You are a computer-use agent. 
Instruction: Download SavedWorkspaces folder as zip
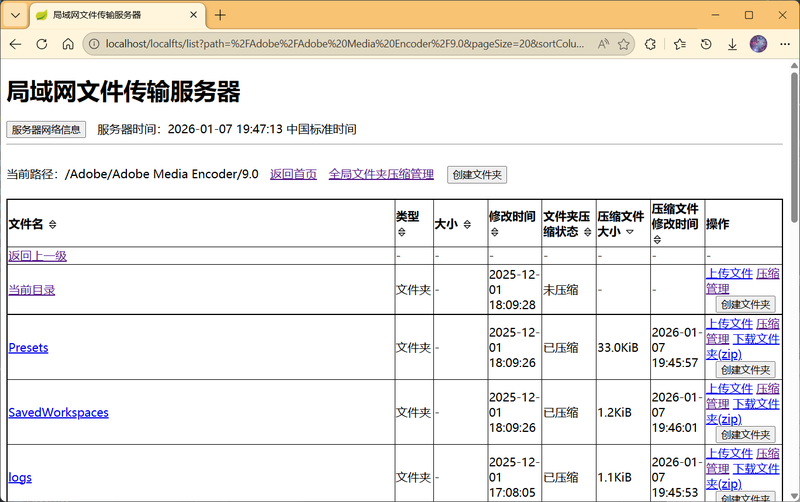point(756,404)
